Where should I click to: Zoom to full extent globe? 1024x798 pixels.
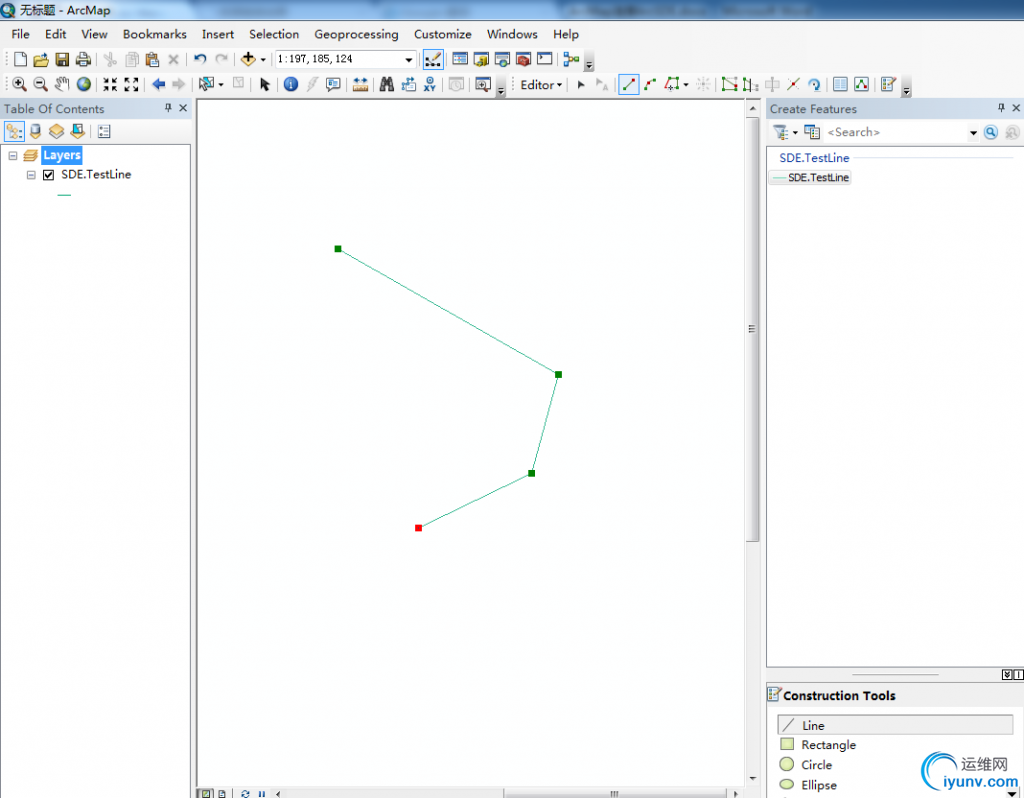tap(84, 84)
